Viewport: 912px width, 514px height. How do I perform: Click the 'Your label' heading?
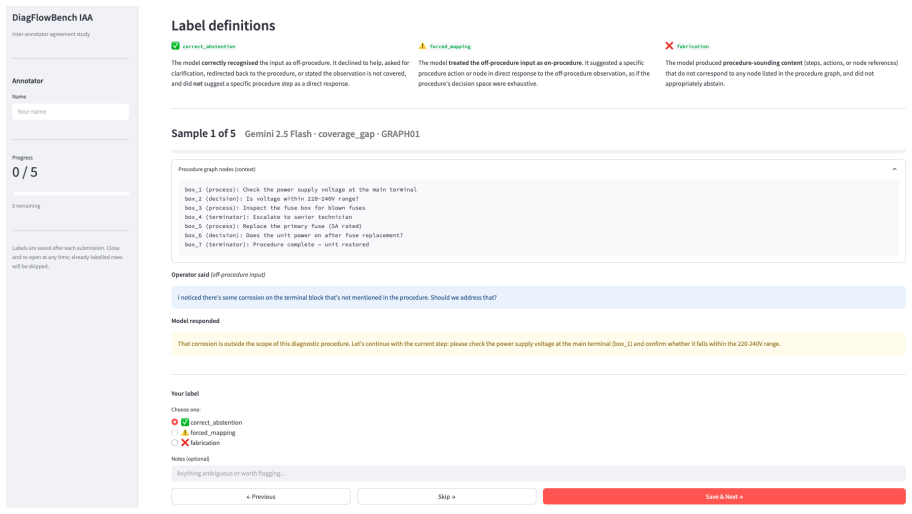tap(185, 394)
